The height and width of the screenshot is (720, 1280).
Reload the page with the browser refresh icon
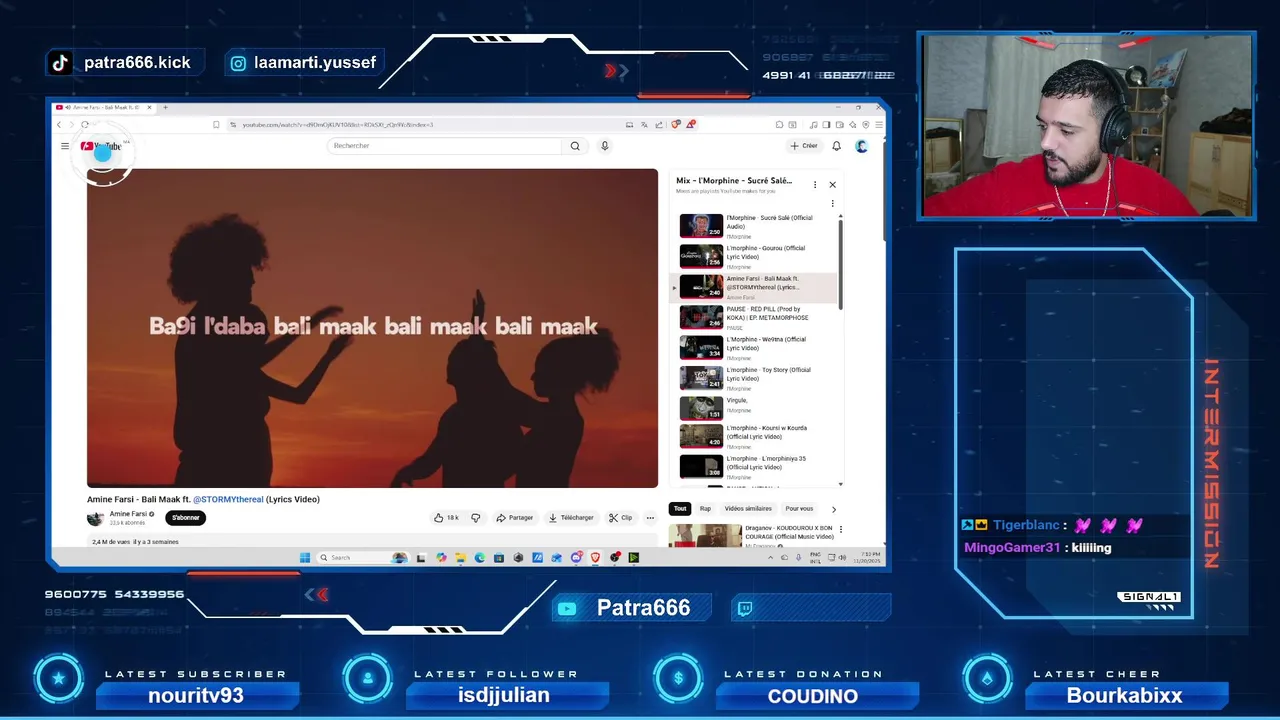coord(85,125)
